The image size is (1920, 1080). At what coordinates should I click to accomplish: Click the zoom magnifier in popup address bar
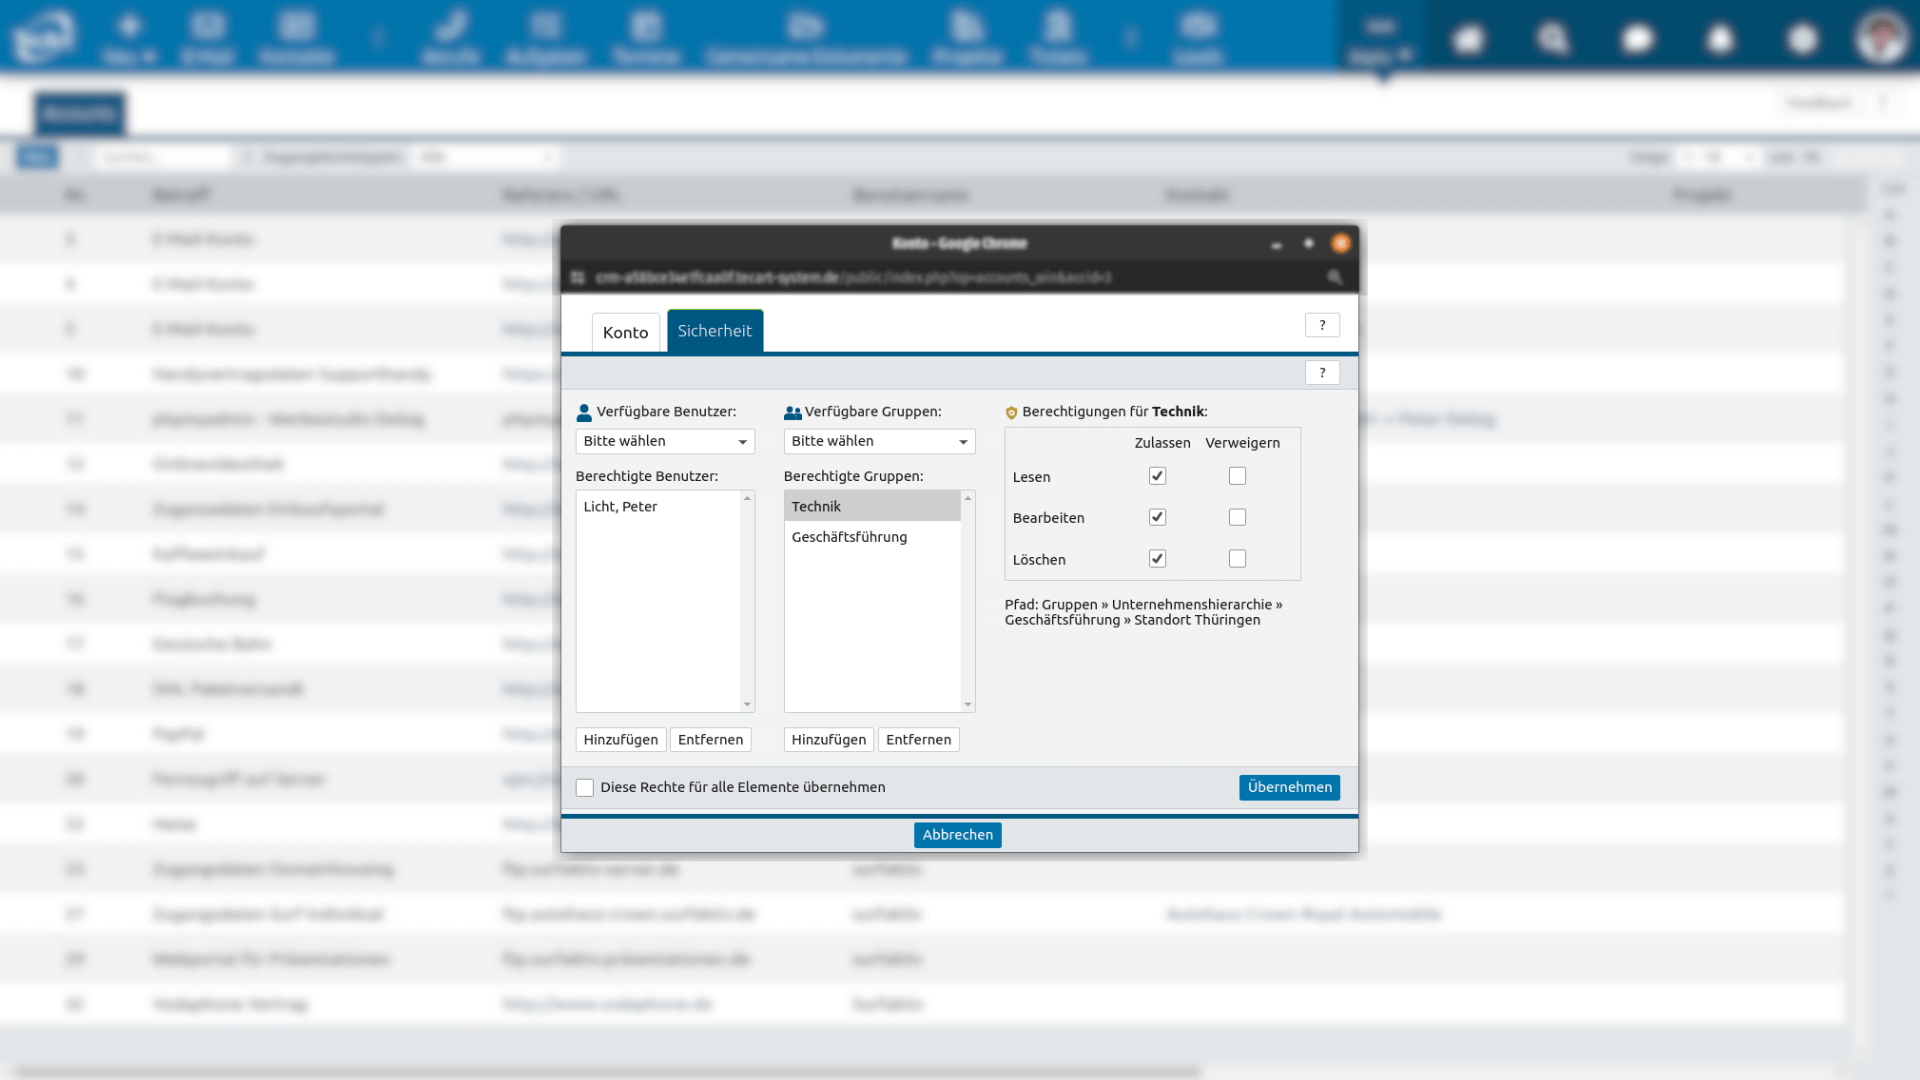(1334, 277)
